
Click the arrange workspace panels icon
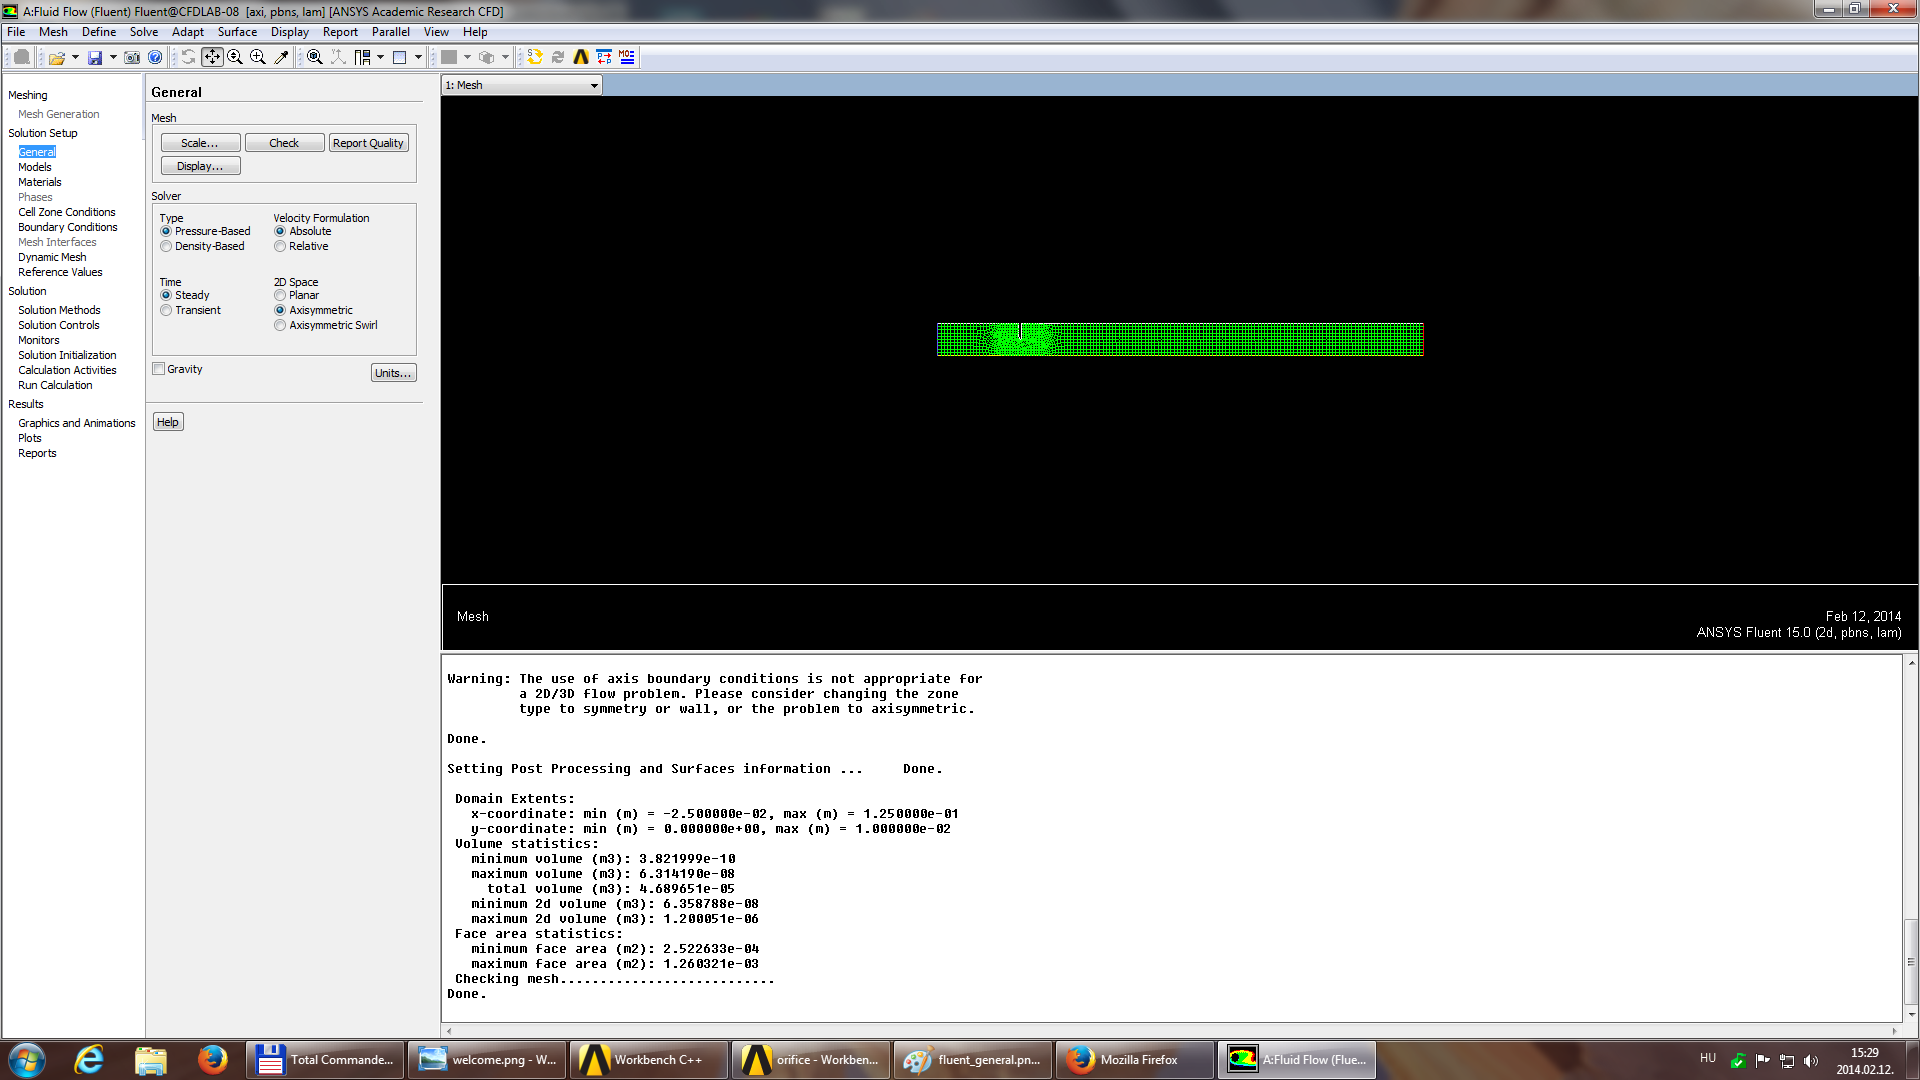click(362, 57)
